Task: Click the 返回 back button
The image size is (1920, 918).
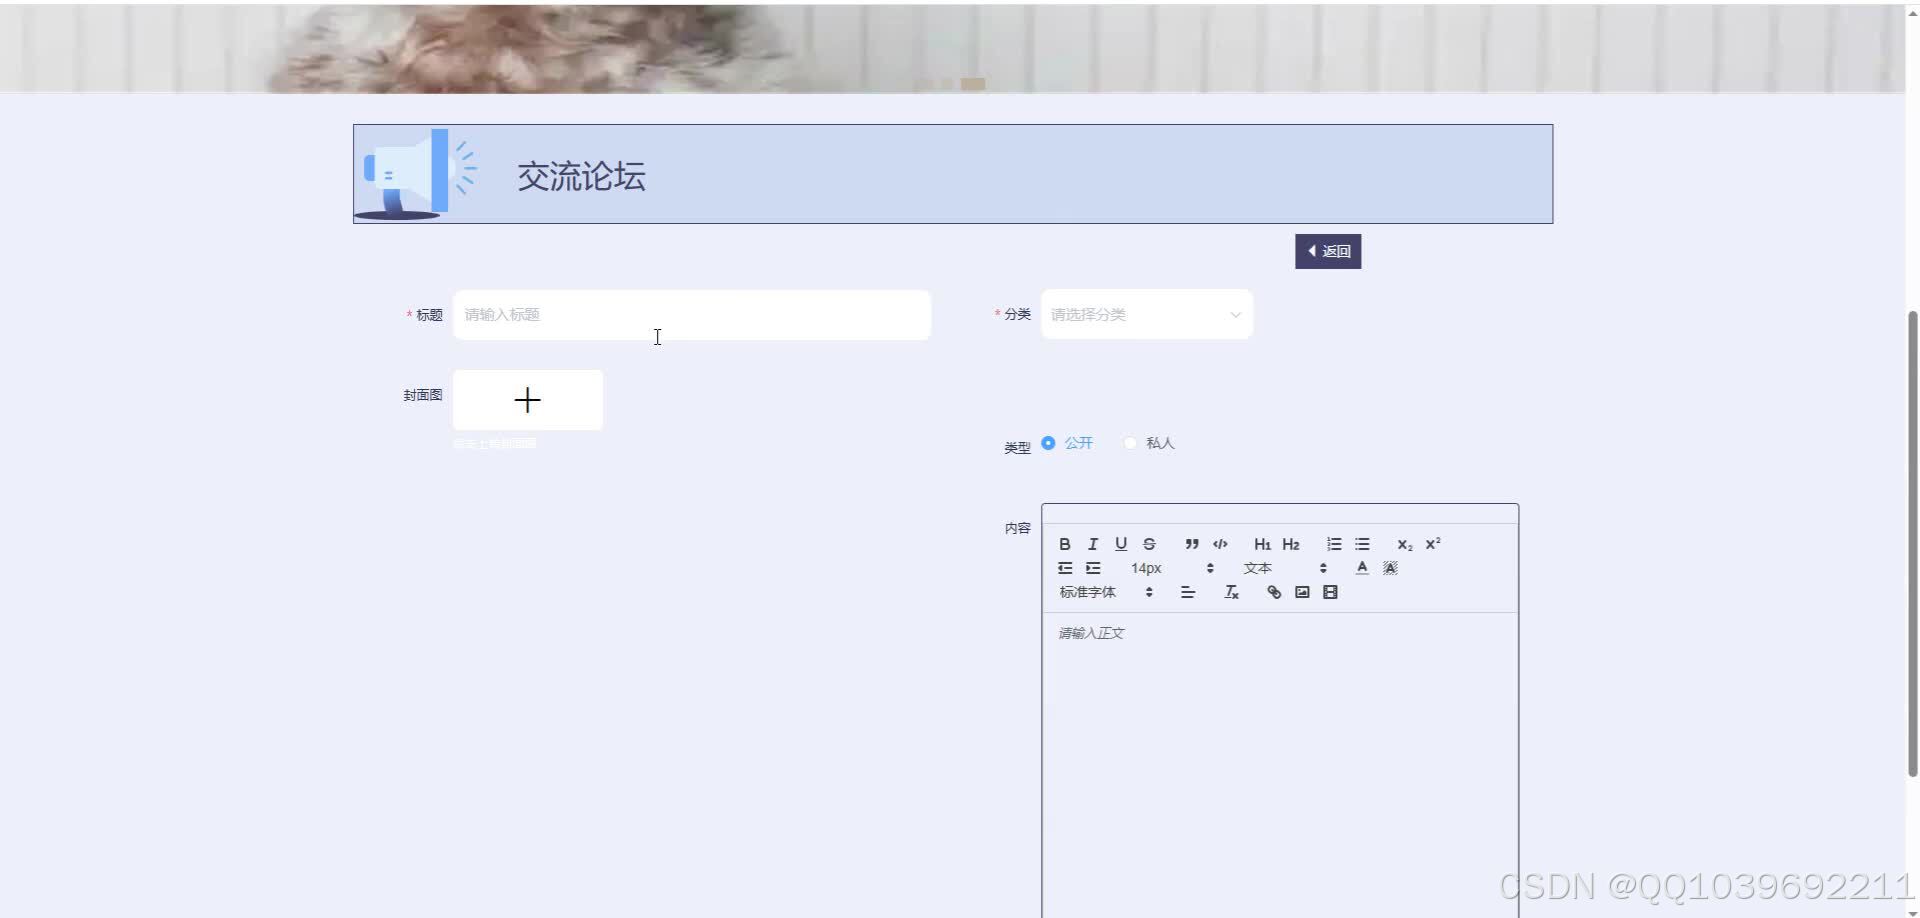Action: click(1328, 250)
